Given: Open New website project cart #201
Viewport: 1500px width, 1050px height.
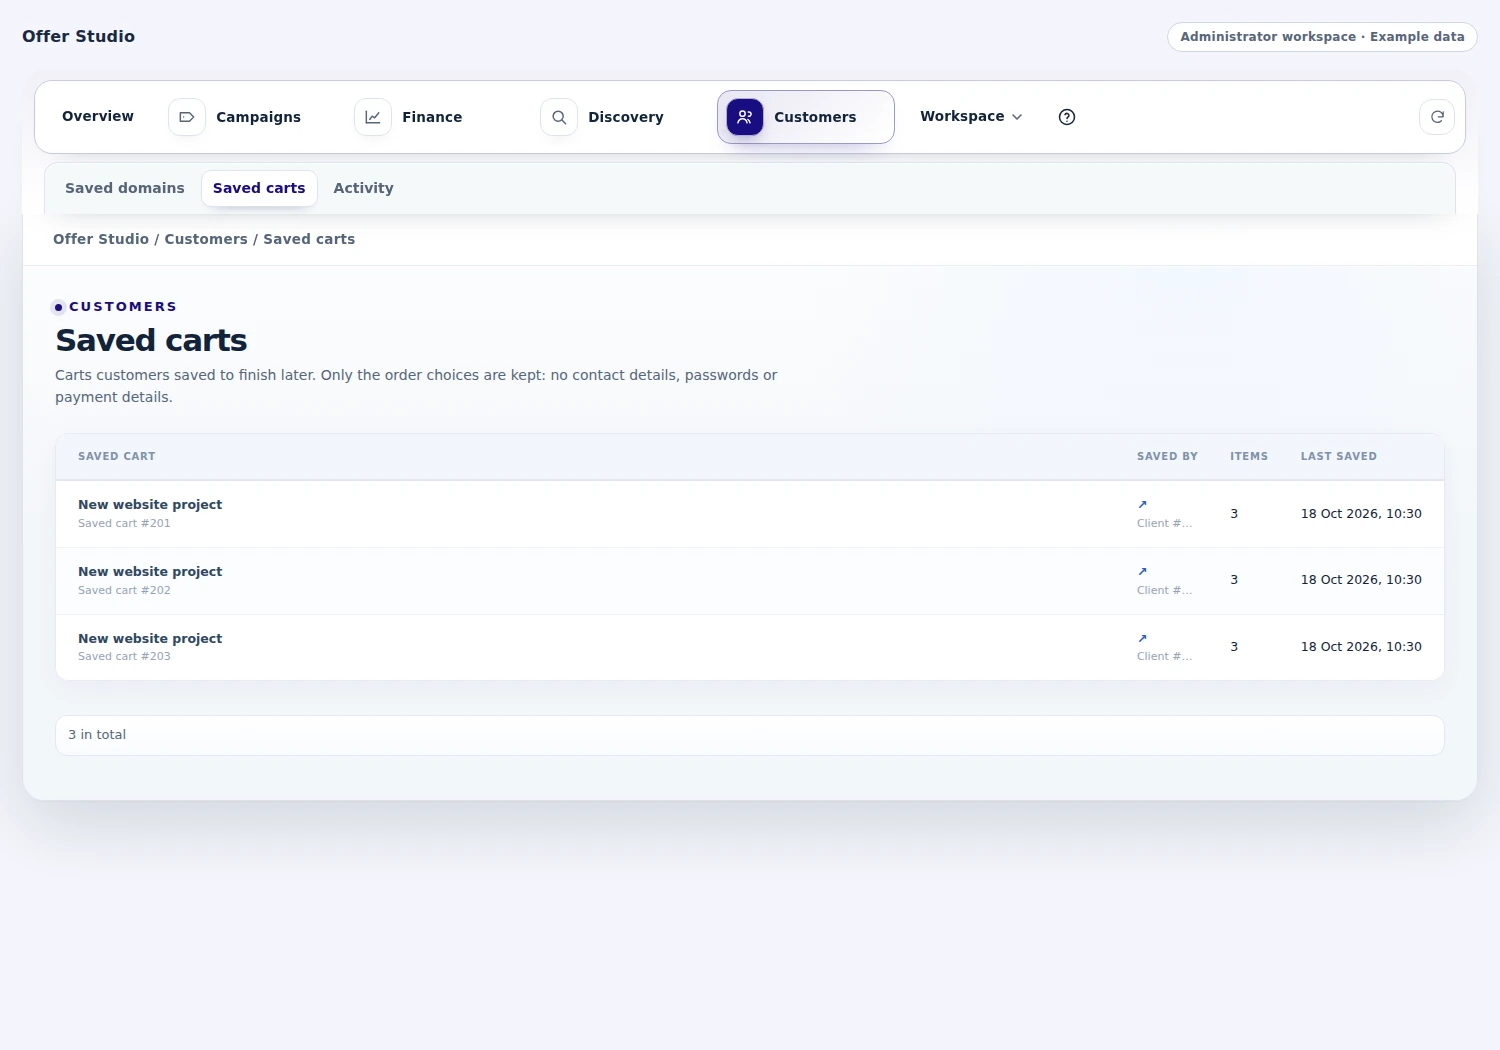Looking at the screenshot, I should pyautogui.click(x=150, y=505).
